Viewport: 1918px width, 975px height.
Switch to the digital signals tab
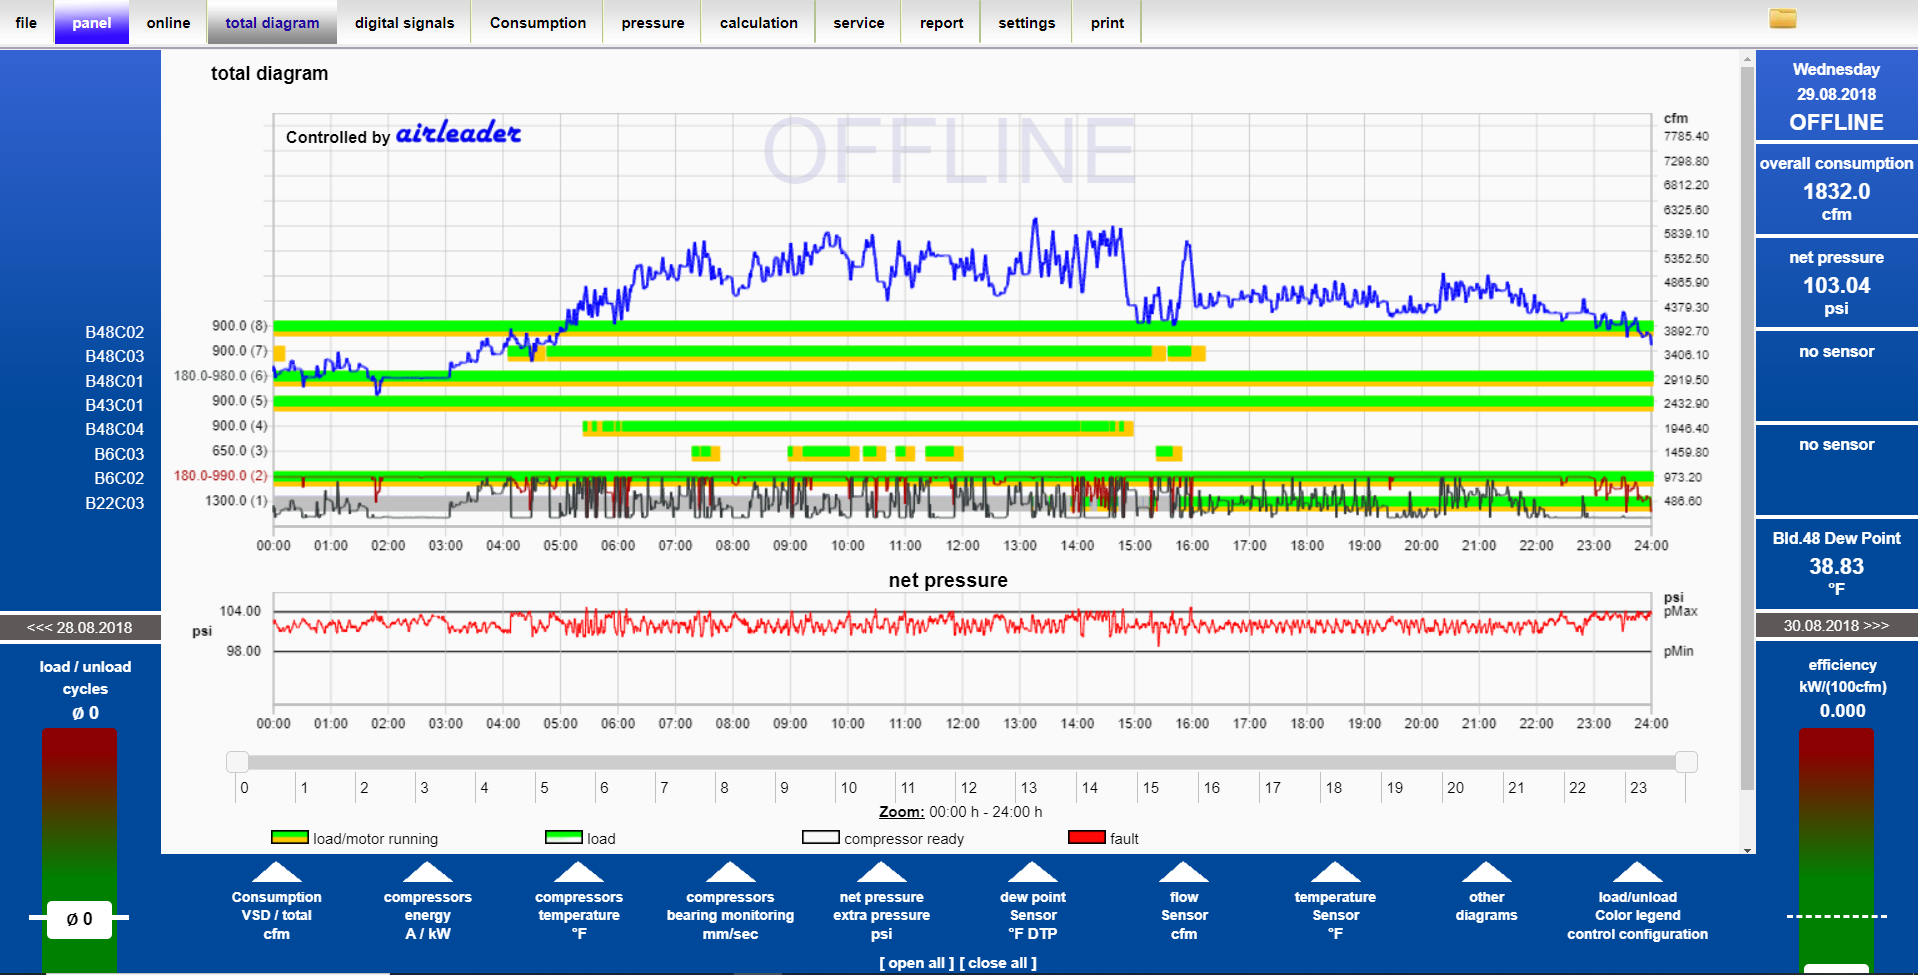[404, 23]
